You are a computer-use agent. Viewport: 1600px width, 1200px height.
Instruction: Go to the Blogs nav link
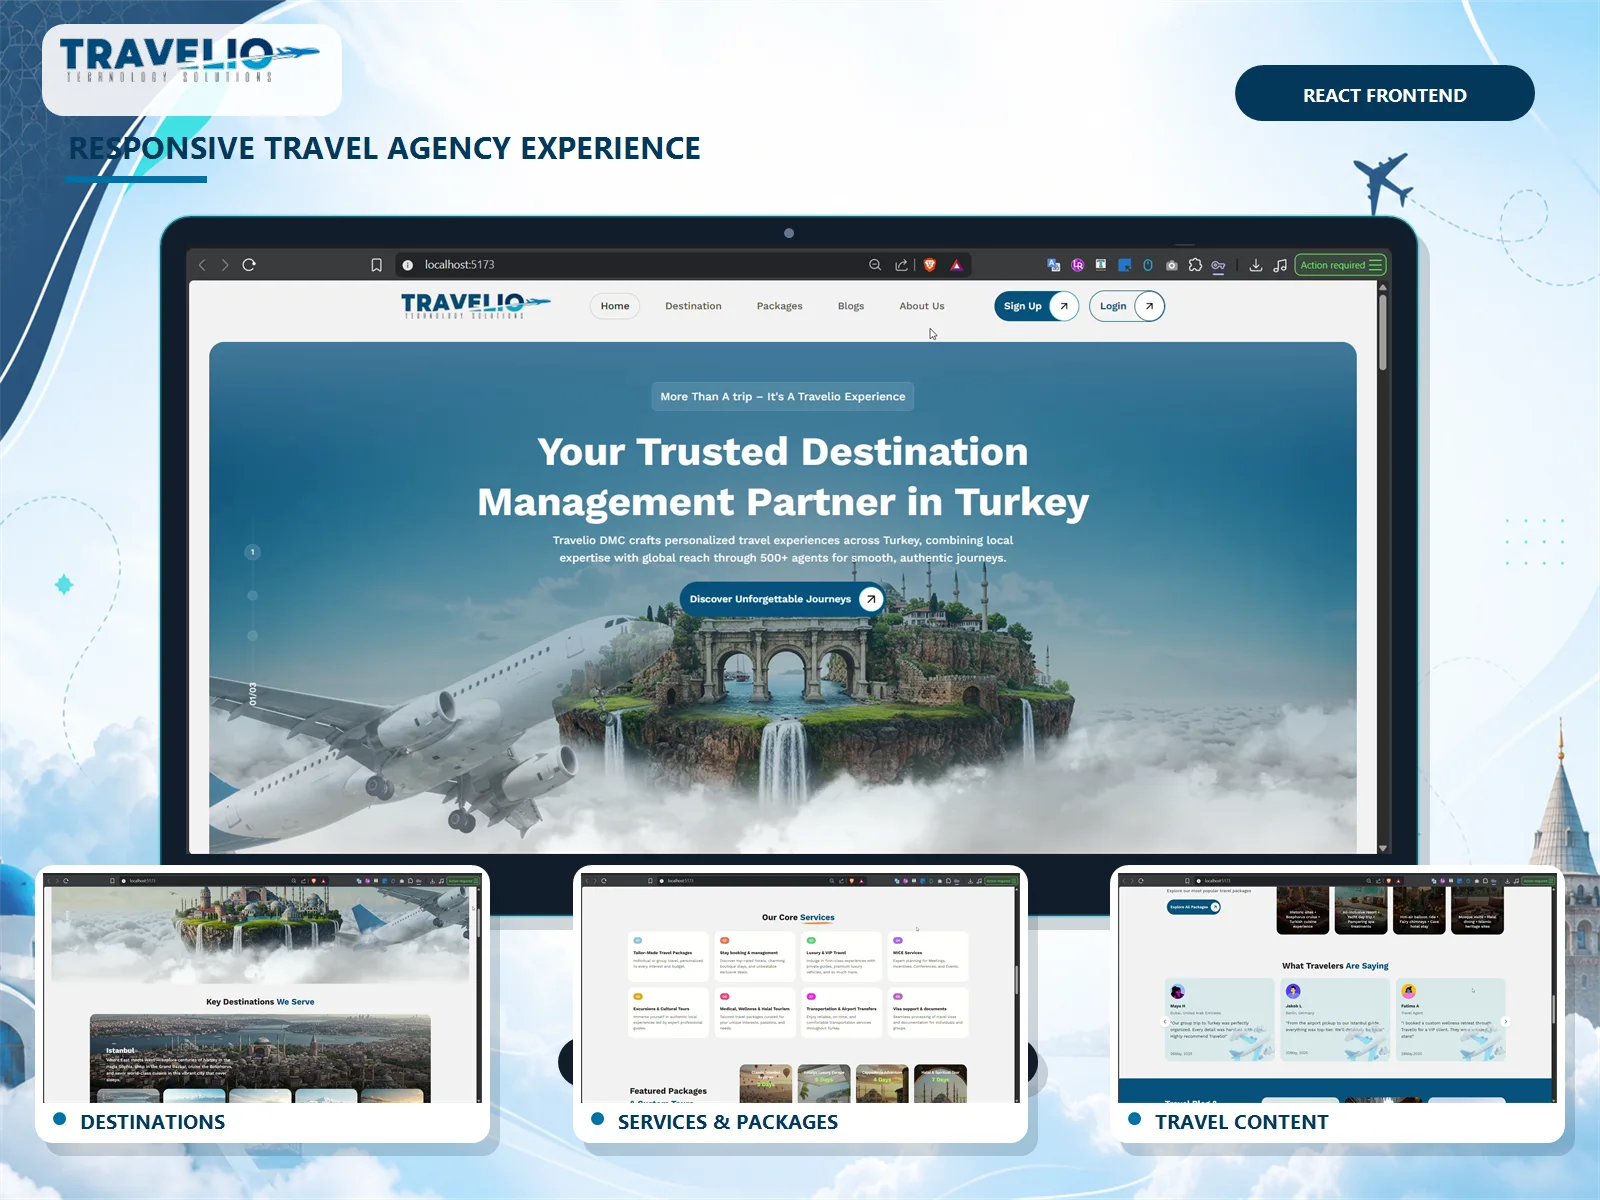pos(851,306)
